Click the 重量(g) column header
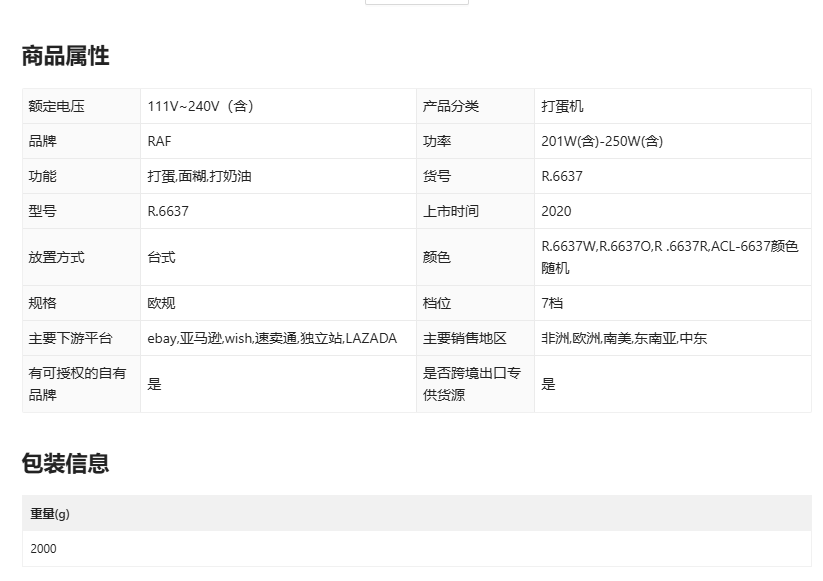The width and height of the screenshot is (823, 581). [50, 514]
